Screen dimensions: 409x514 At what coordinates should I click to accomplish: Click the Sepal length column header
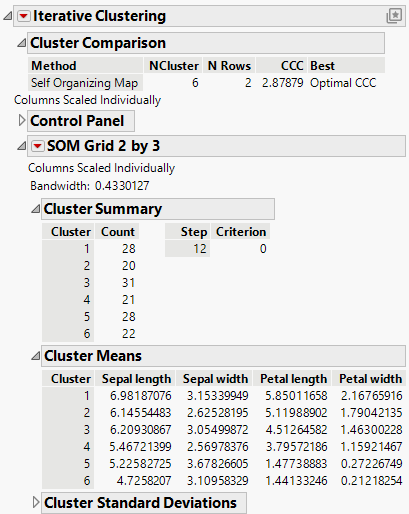point(136,379)
